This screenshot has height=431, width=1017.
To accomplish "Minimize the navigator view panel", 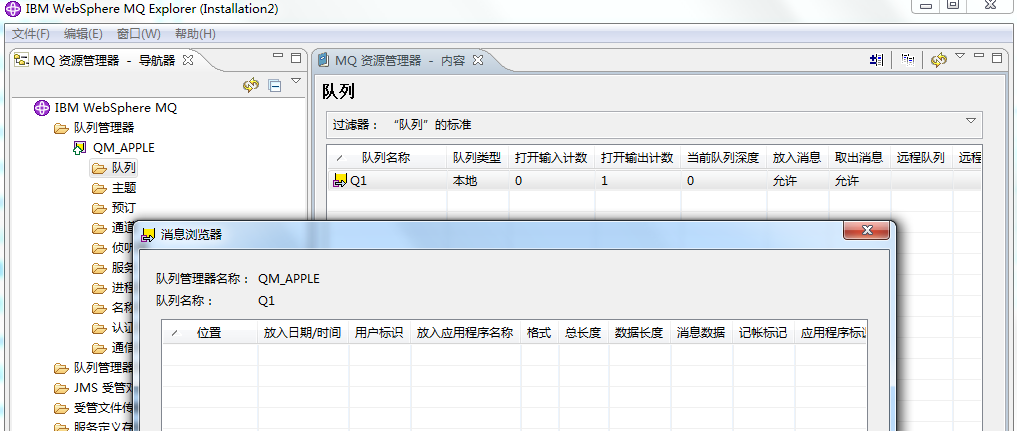I will (x=278, y=57).
